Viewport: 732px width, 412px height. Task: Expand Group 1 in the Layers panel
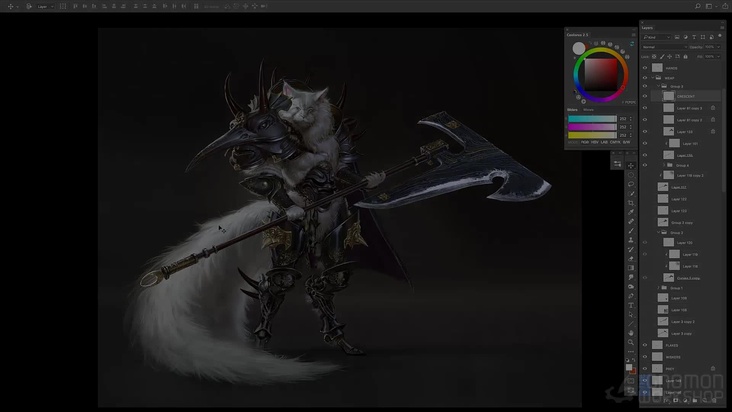pyautogui.click(x=659, y=288)
